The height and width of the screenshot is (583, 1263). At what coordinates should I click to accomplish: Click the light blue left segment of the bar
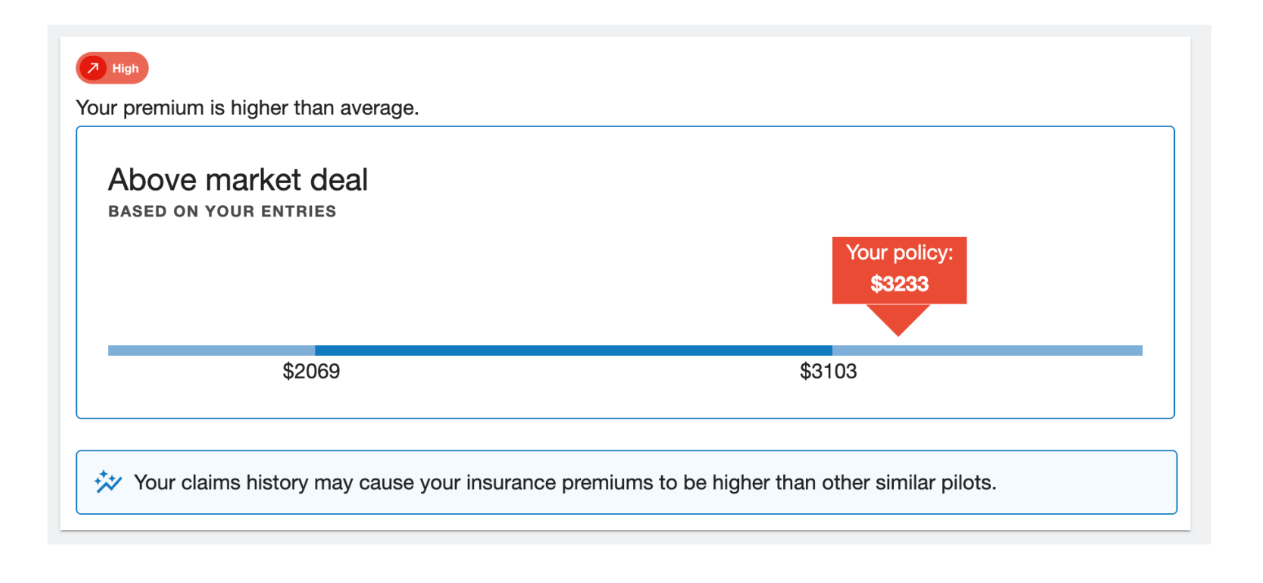210,350
